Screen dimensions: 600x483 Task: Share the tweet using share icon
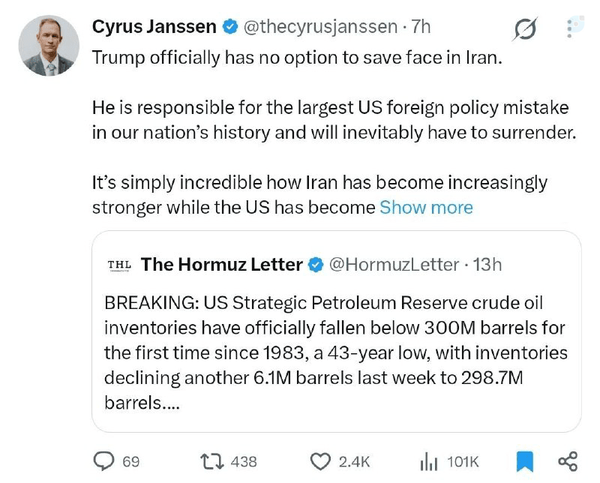(x=568, y=461)
